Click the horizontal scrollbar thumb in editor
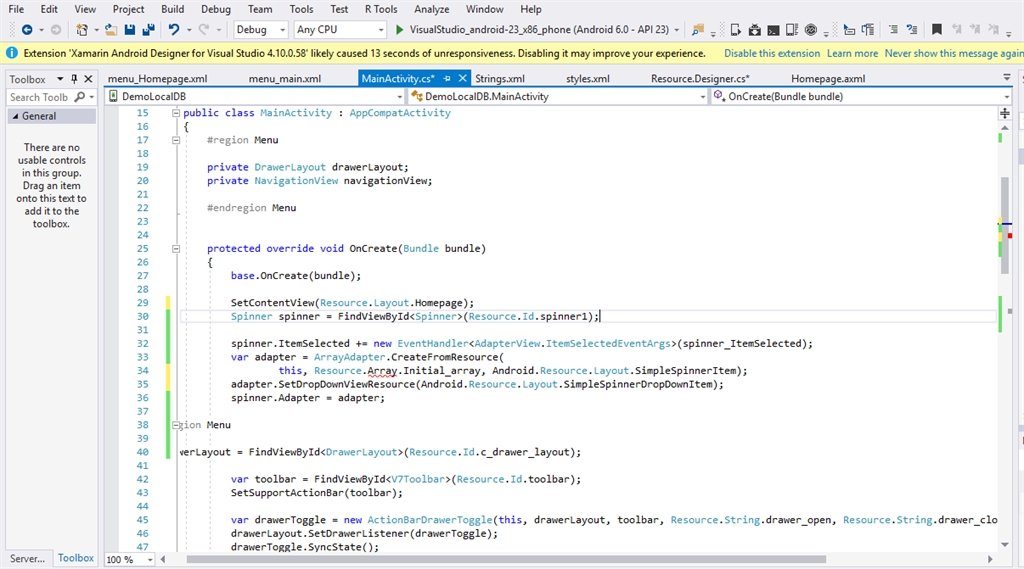The width and height of the screenshot is (1024, 569). click(506, 559)
